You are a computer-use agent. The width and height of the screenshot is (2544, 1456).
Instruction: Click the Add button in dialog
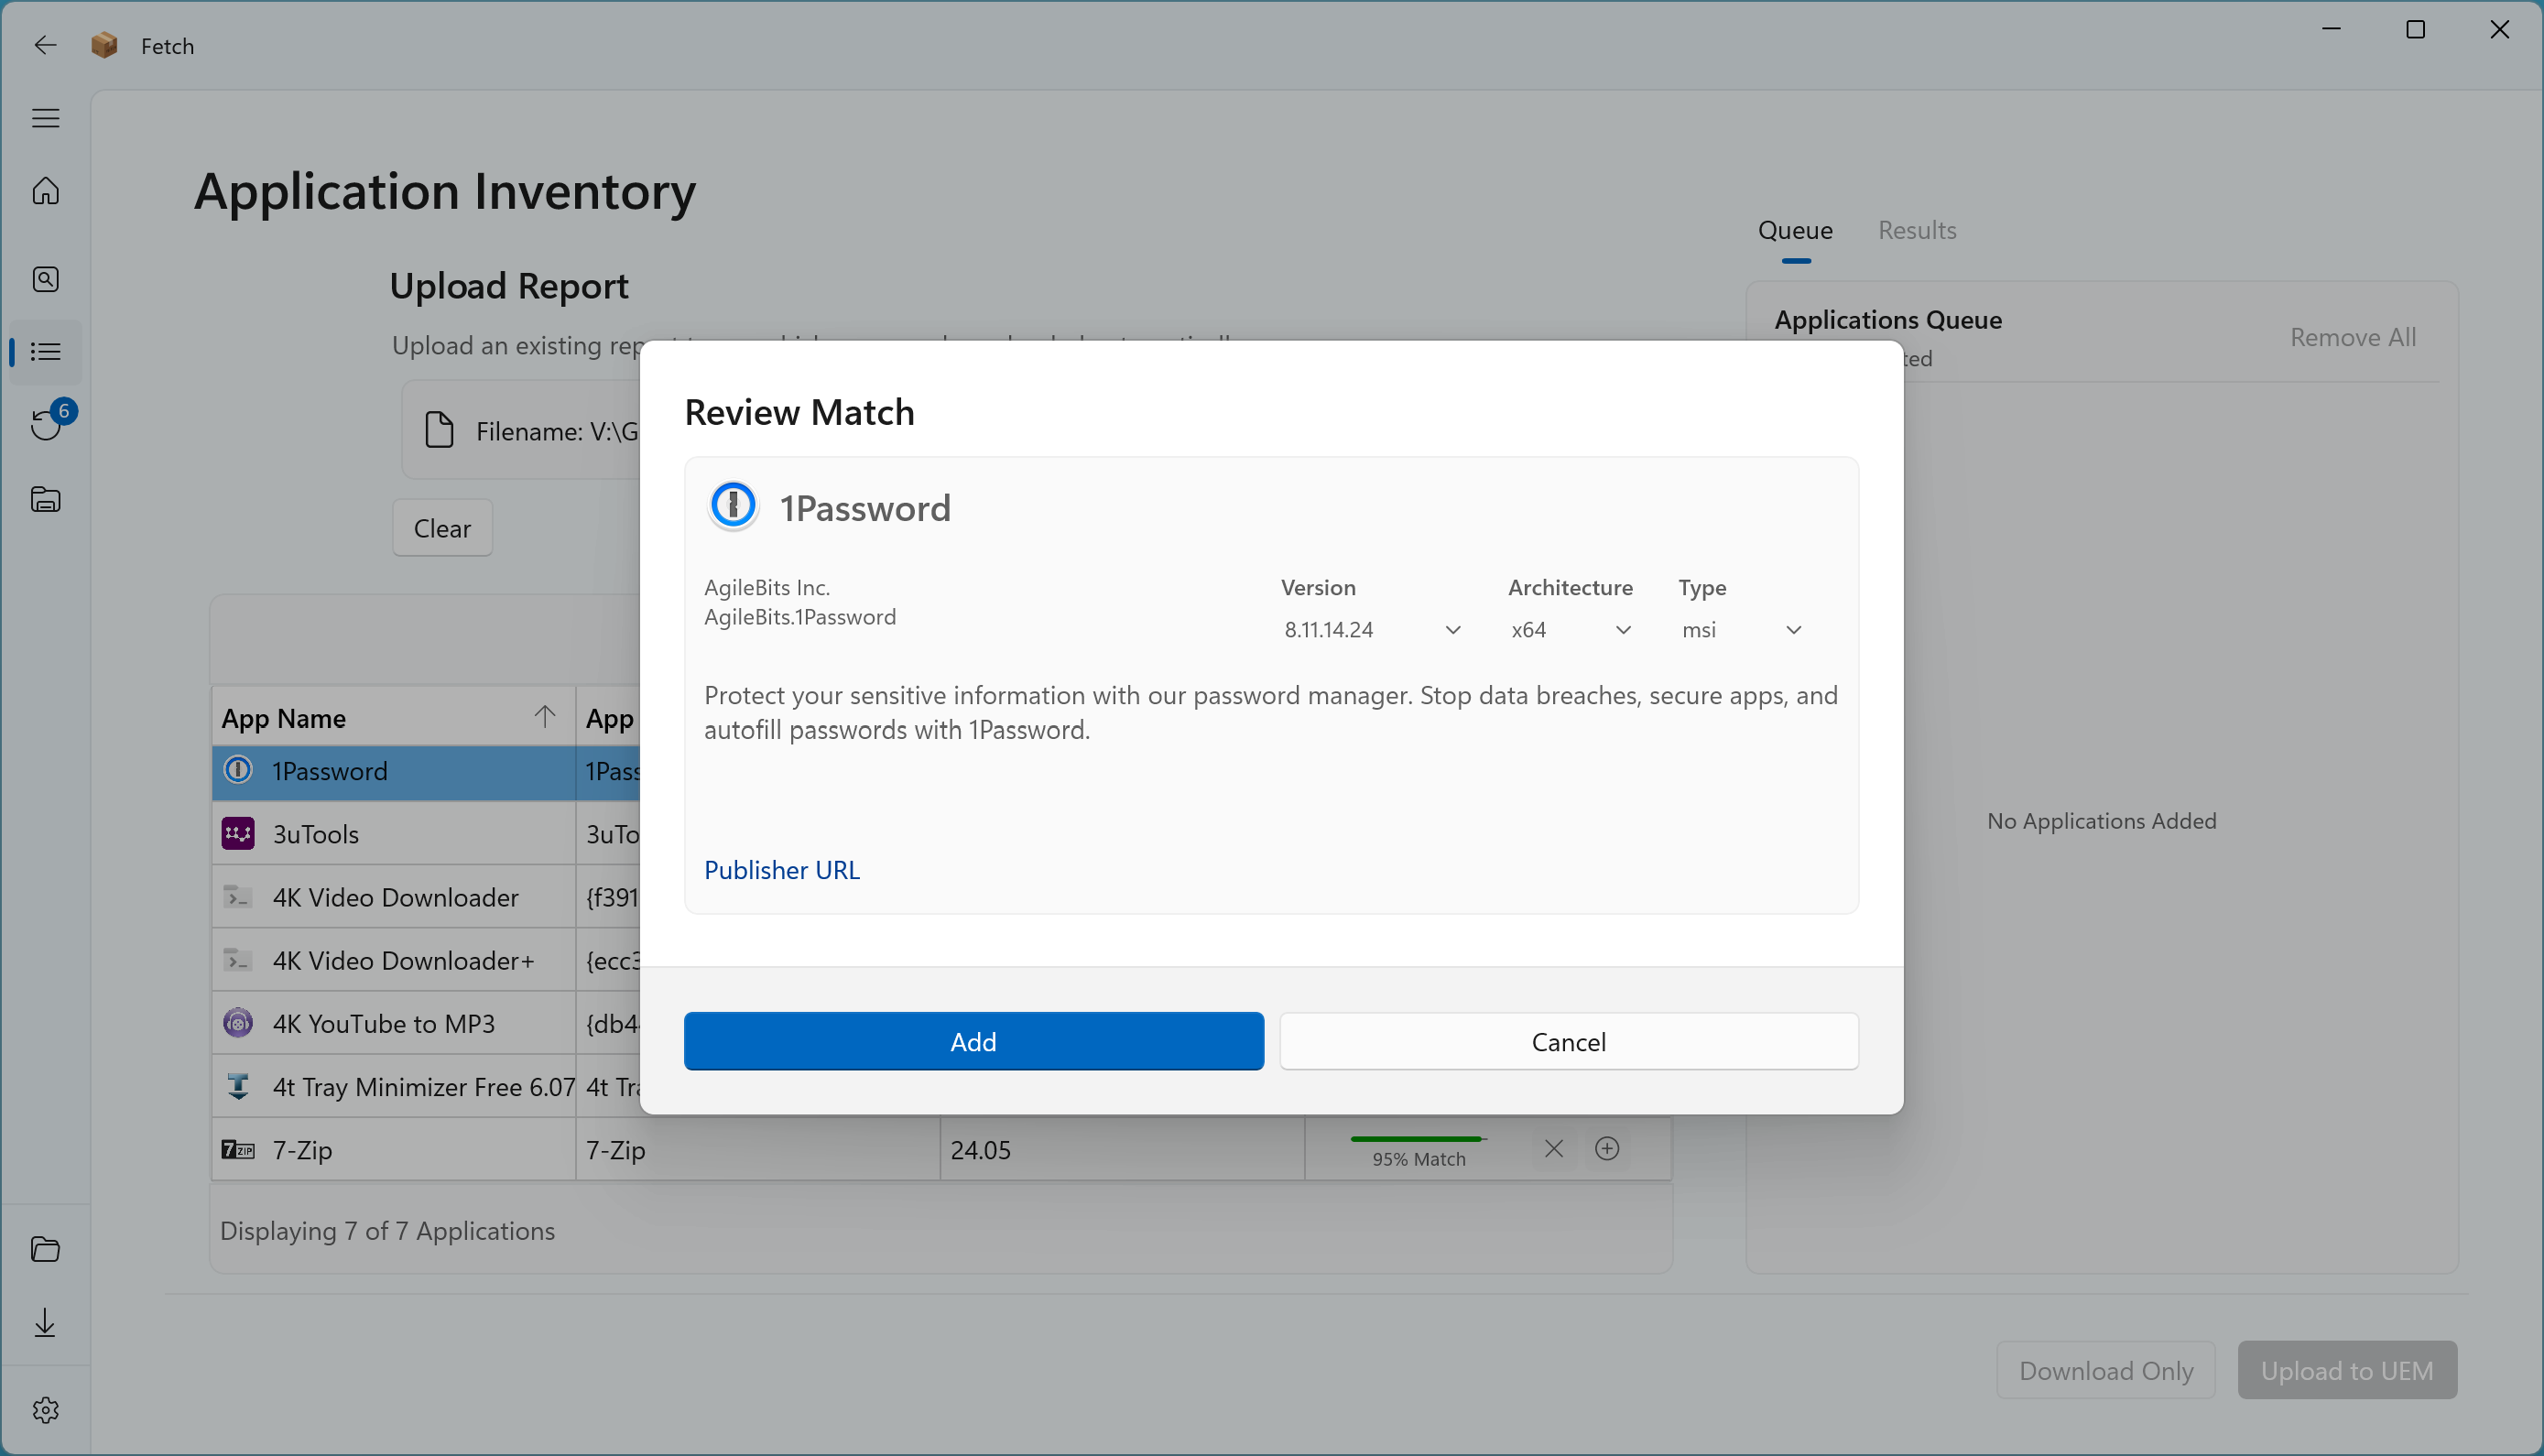(x=973, y=1042)
